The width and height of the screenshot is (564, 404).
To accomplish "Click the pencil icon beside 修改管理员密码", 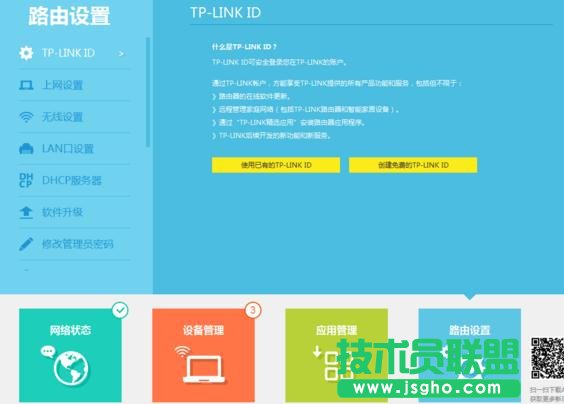I will [26, 244].
